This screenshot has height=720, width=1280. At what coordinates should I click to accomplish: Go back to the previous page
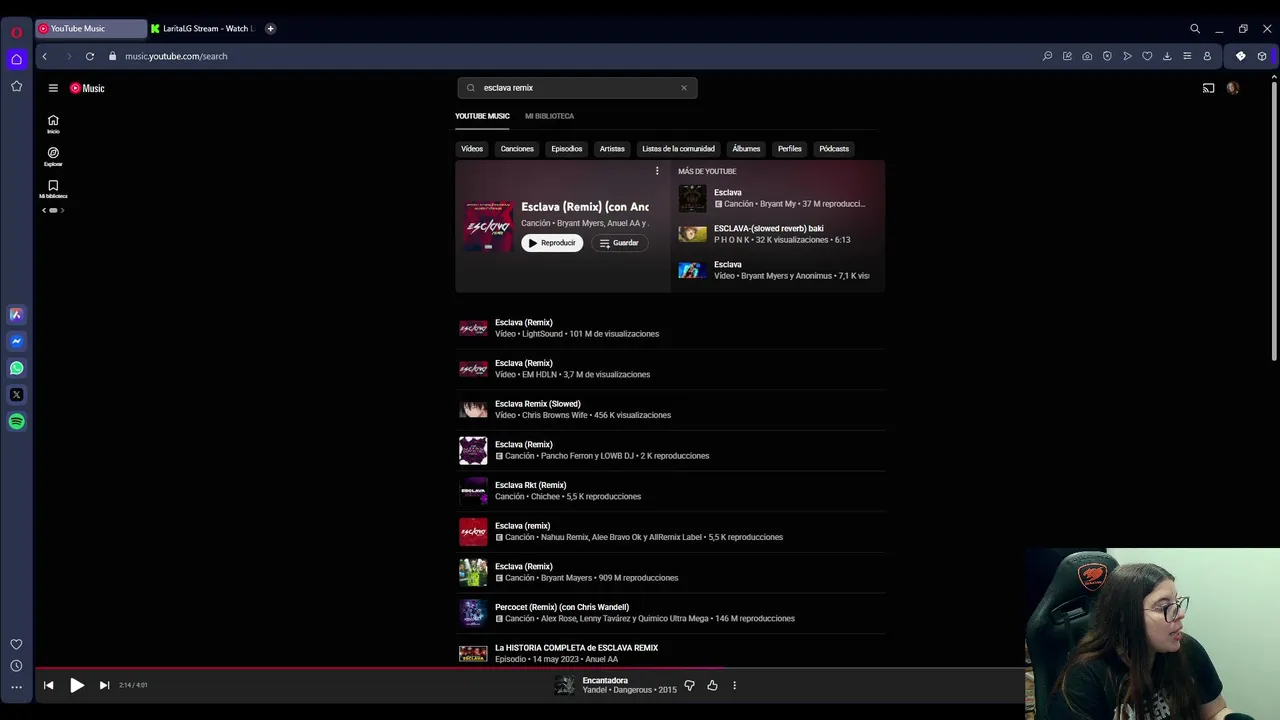45,56
